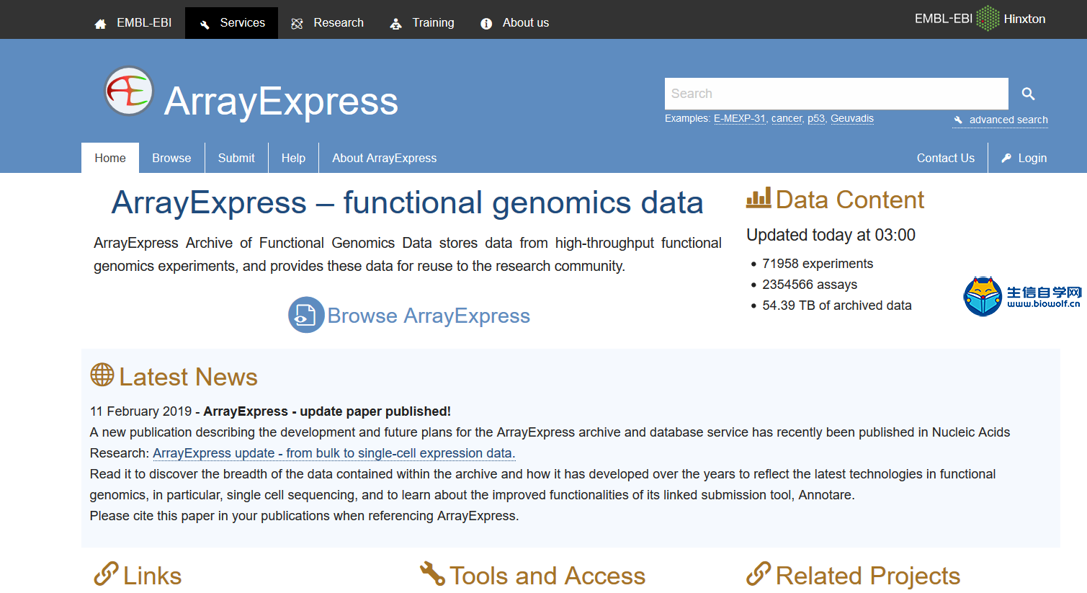
Task: Click the '71958 experiments' text
Action: (817, 264)
